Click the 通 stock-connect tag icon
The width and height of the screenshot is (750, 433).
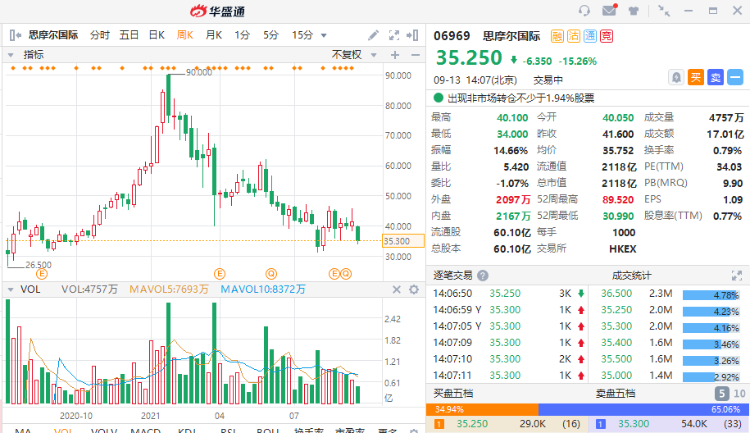(590, 36)
